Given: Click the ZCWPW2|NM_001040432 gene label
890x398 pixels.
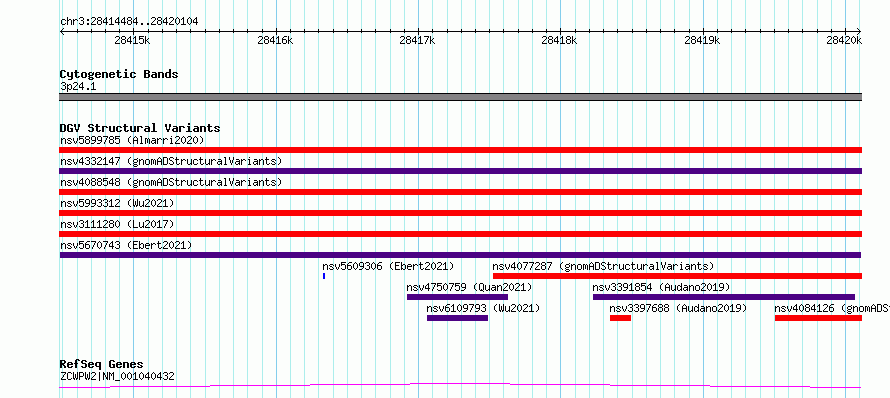Looking at the screenshot, I should [x=117, y=376].
